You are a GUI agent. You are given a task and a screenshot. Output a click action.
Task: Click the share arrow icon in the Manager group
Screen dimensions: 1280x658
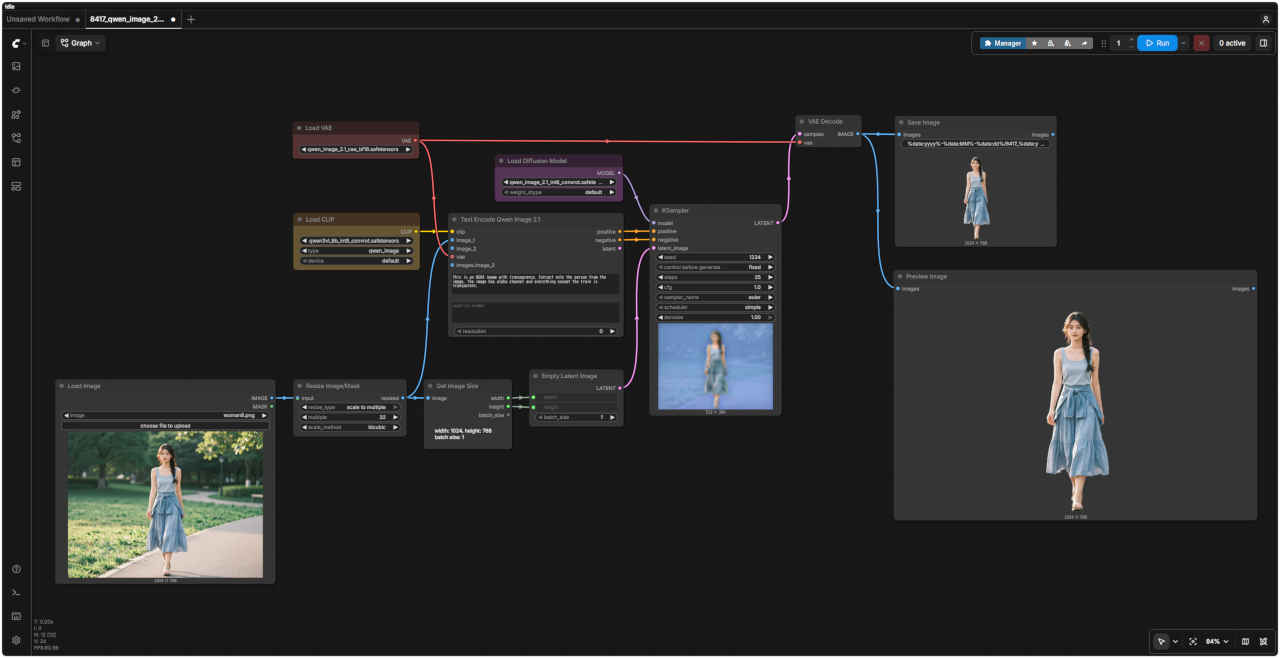tap(1085, 43)
